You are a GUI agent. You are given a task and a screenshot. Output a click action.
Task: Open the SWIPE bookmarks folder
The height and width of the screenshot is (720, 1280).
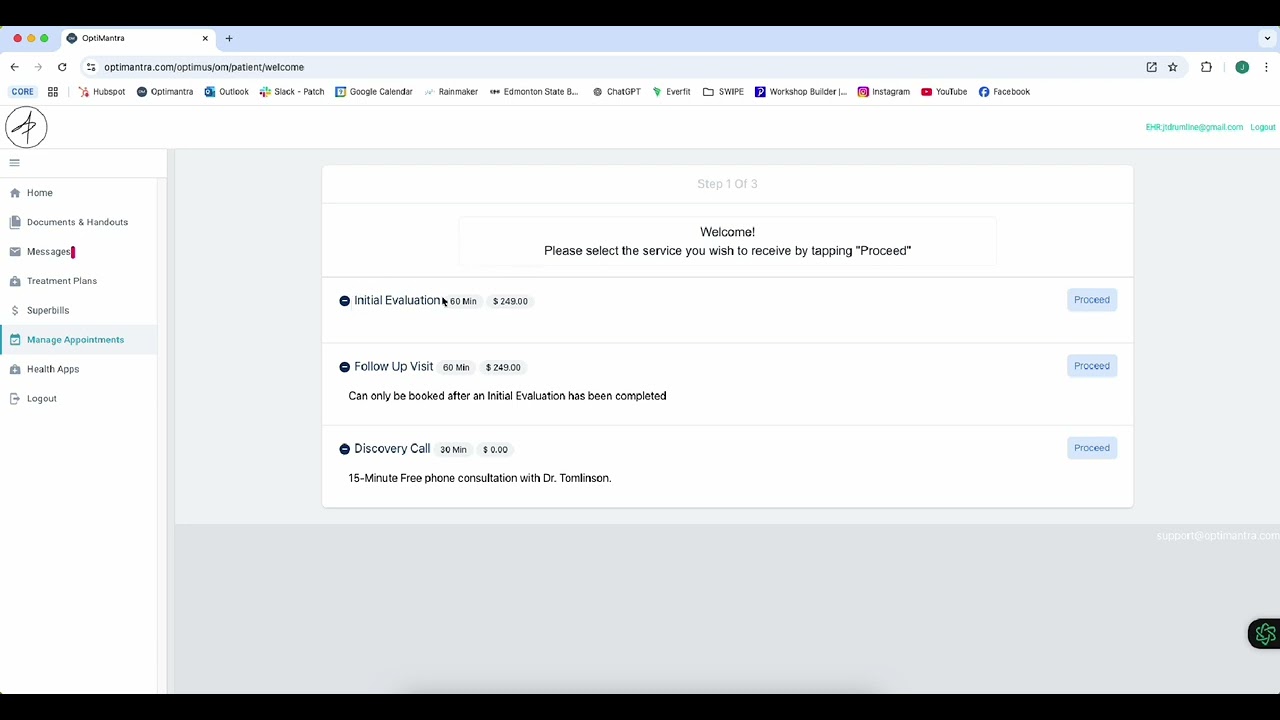[723, 92]
